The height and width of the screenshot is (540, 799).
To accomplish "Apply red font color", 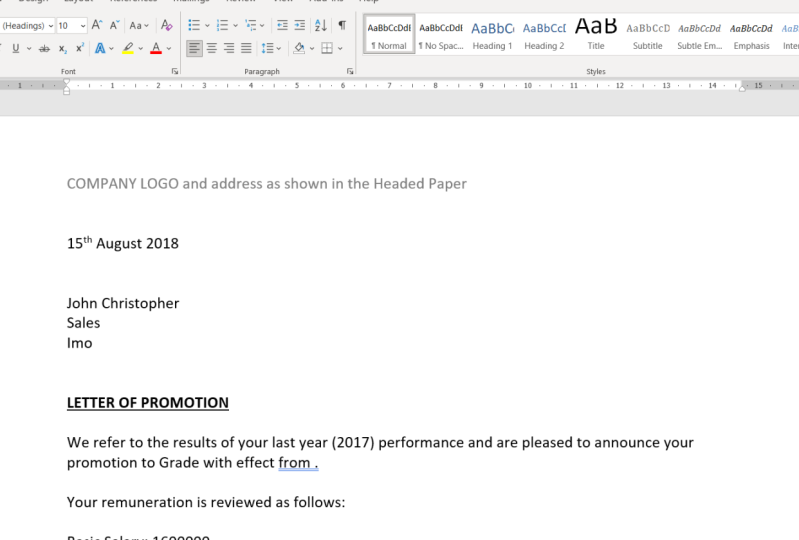I will [x=156, y=48].
